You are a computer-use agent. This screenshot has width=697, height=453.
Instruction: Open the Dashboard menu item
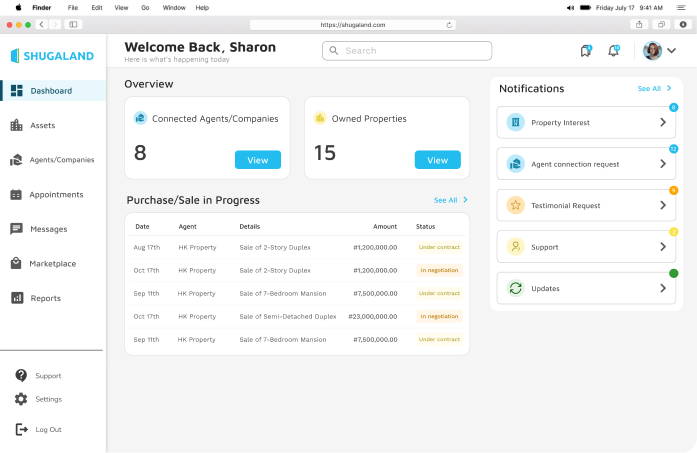pyautogui.click(x=51, y=91)
